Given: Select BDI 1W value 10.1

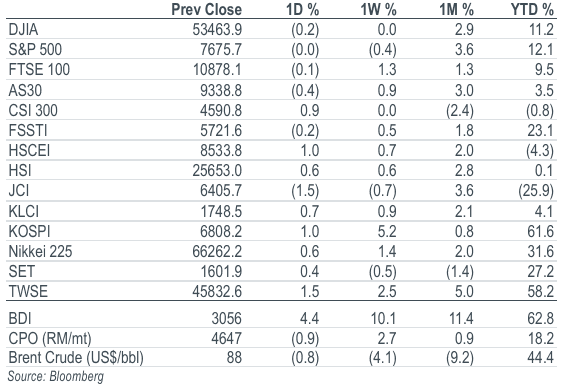Looking at the screenshot, I should pos(383,319).
